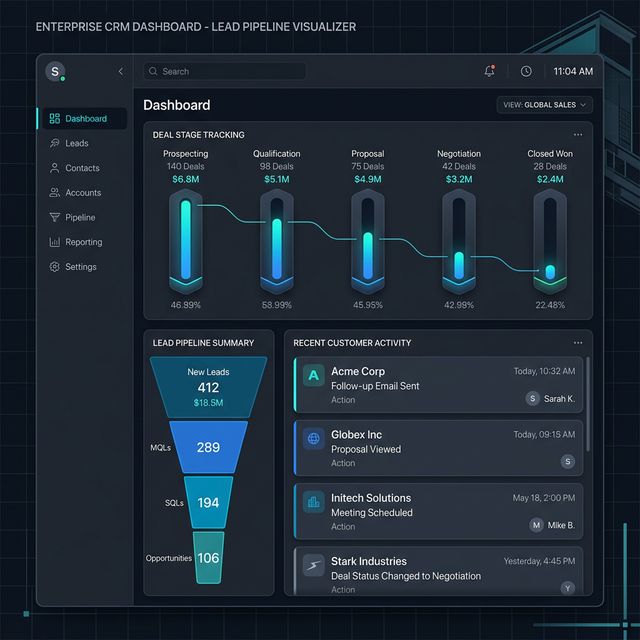Image resolution: width=640 pixels, height=640 pixels.
Task: Click the New Leads funnel segment
Action: (208, 386)
